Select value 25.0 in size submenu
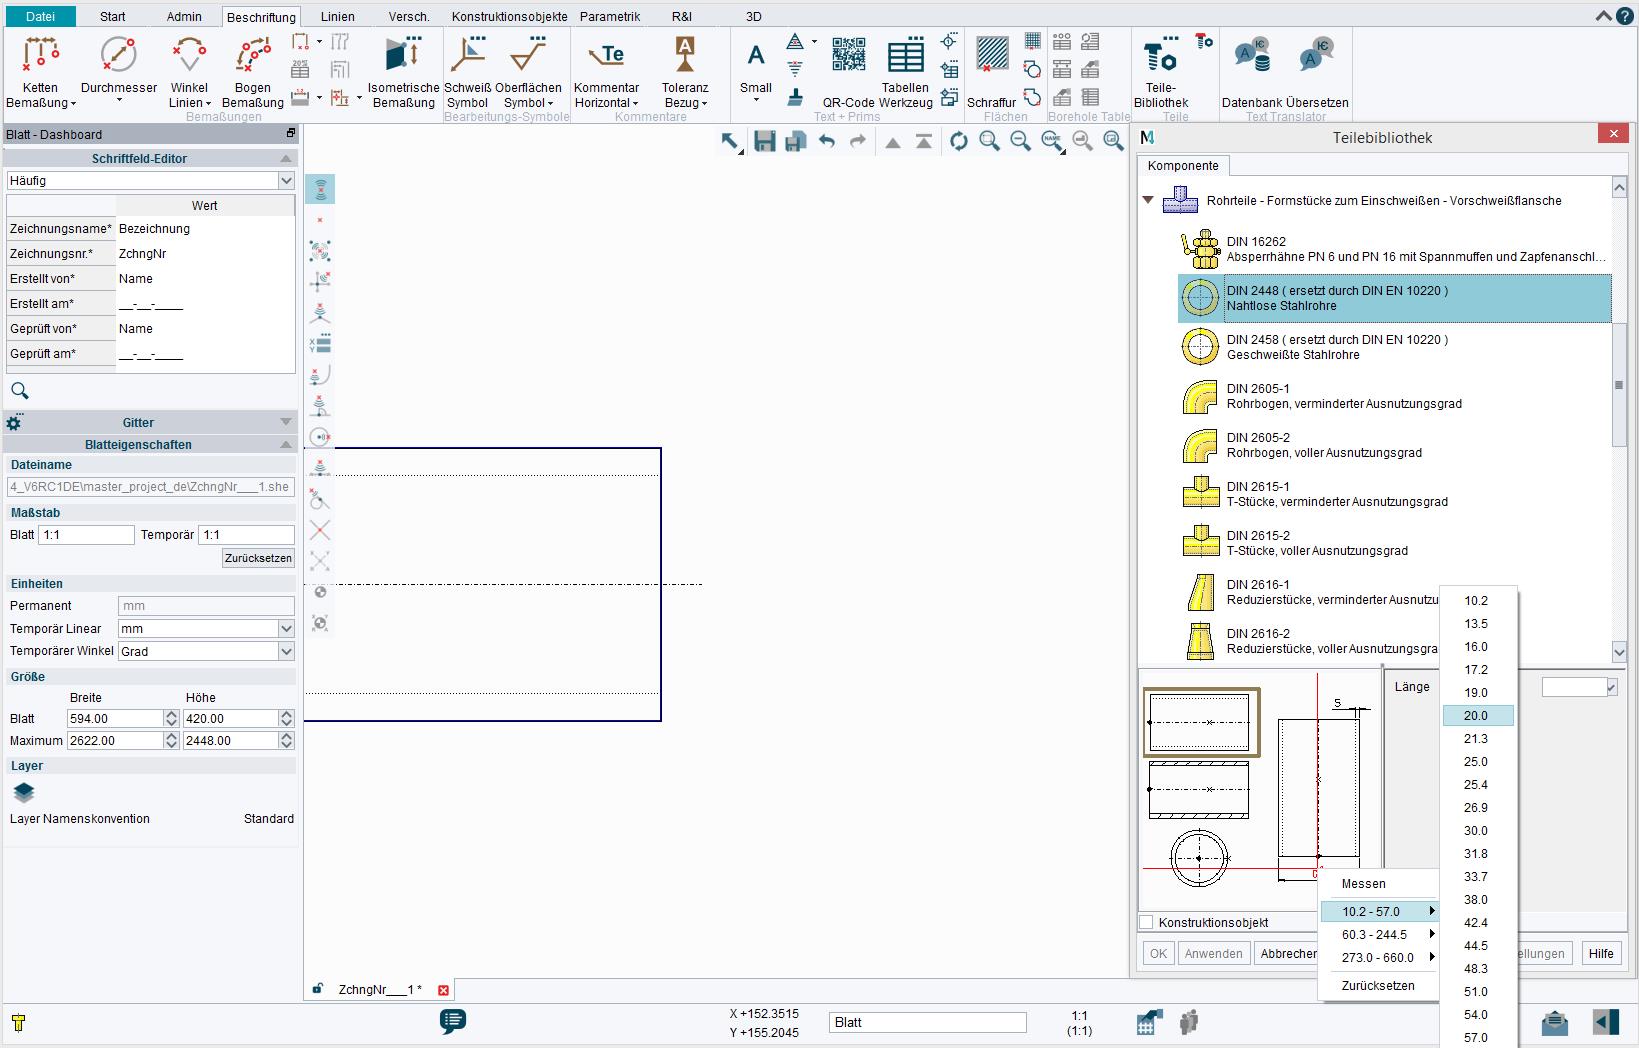Image resolution: width=1639 pixels, height=1048 pixels. point(1476,762)
